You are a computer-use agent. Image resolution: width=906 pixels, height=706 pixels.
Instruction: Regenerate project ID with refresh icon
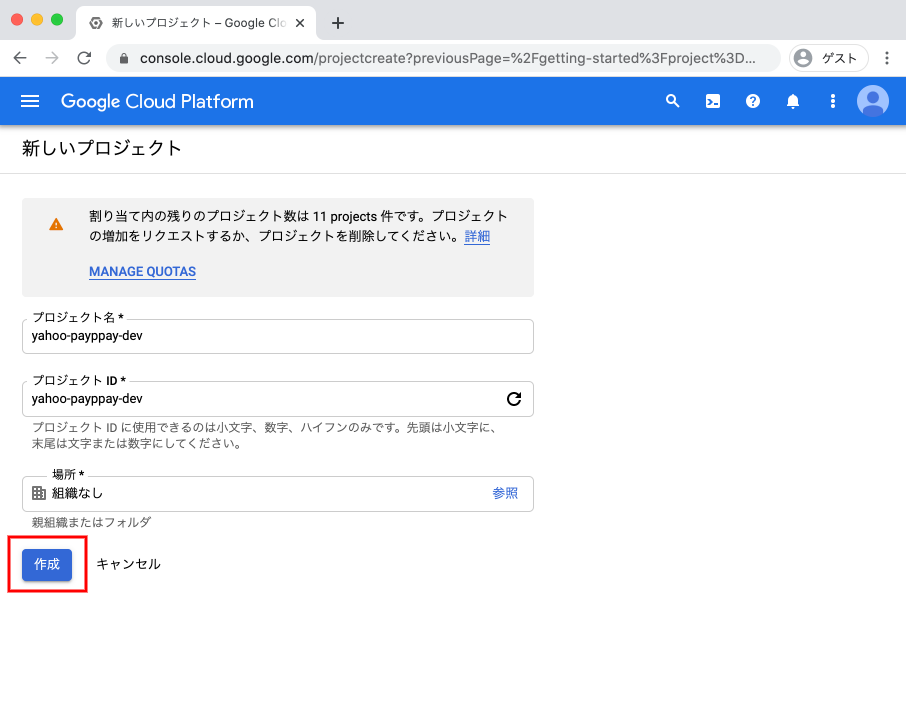click(514, 399)
